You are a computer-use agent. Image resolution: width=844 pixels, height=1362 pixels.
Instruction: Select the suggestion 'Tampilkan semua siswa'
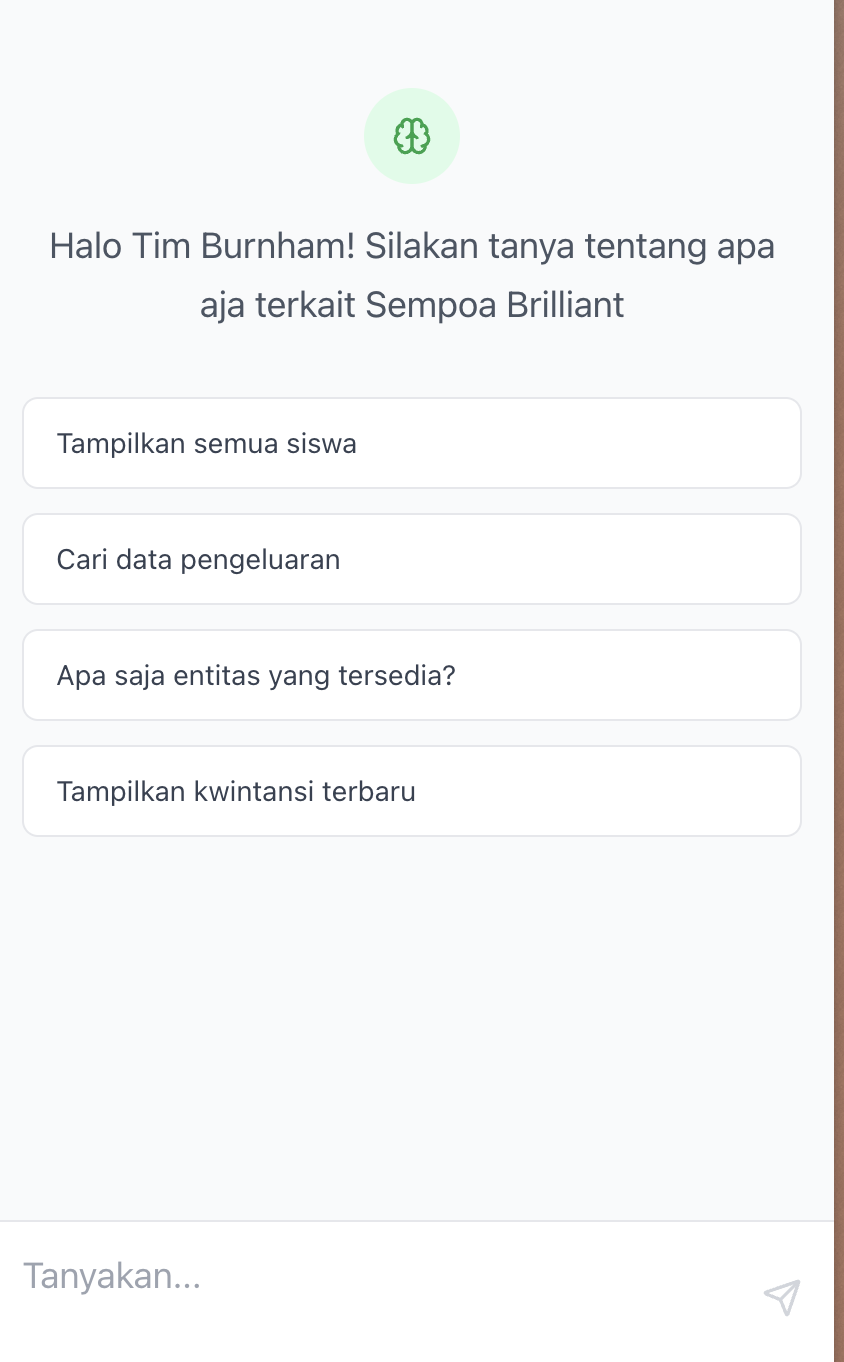click(411, 443)
